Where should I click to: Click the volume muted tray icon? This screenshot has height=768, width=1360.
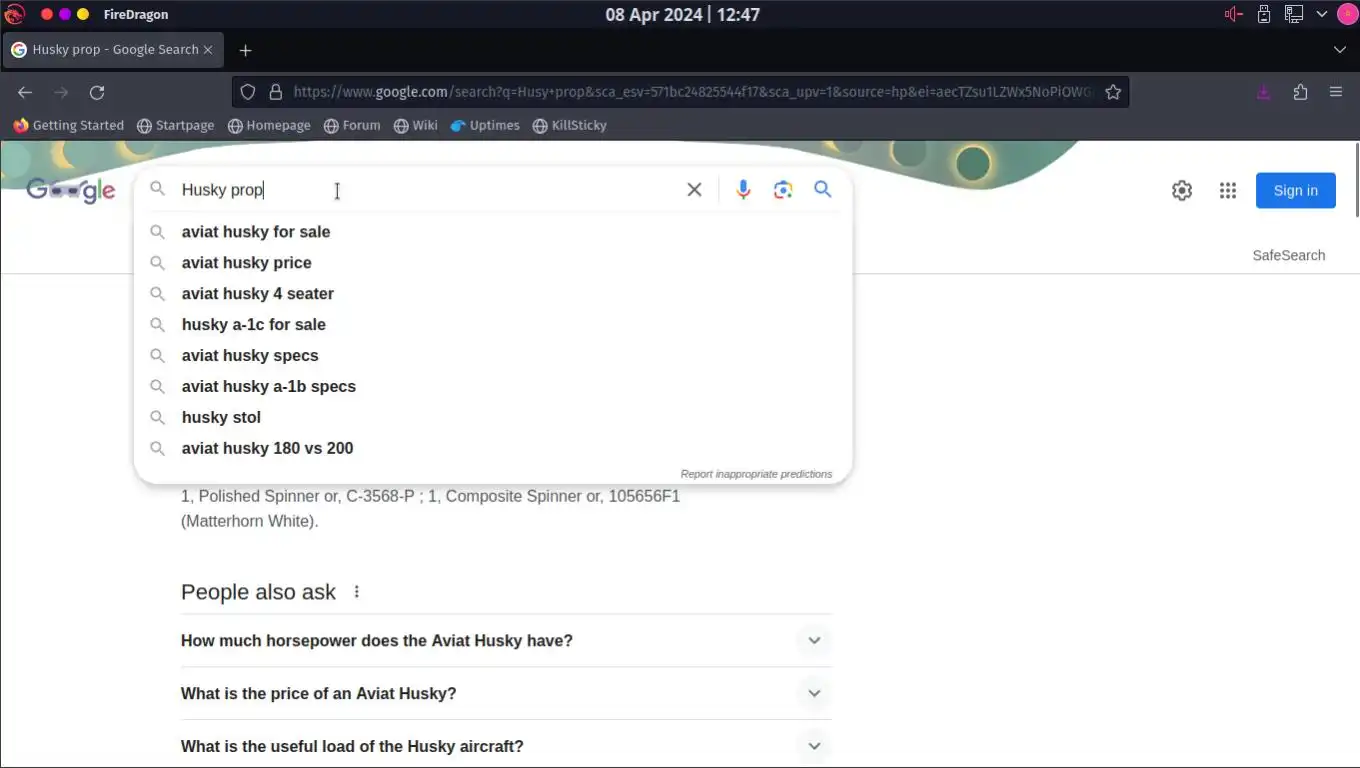pos(1234,14)
